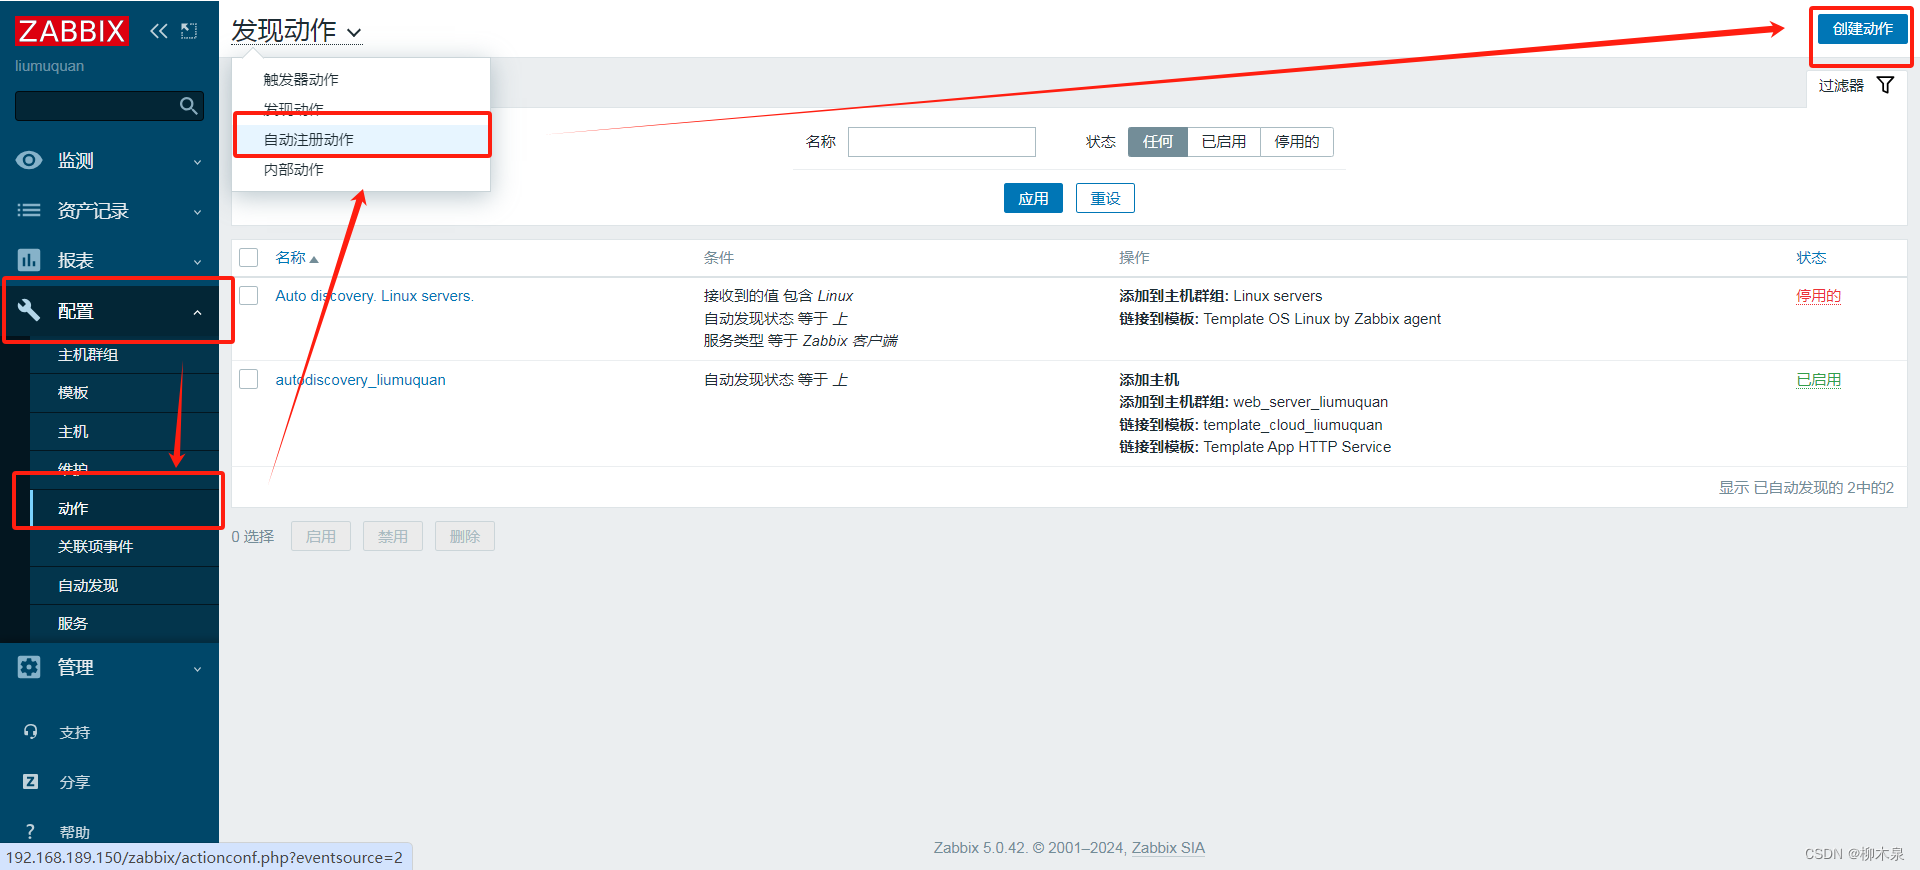
Task: Toggle 已启用 status of autodiscovery_liumuquan
Action: 1818,380
